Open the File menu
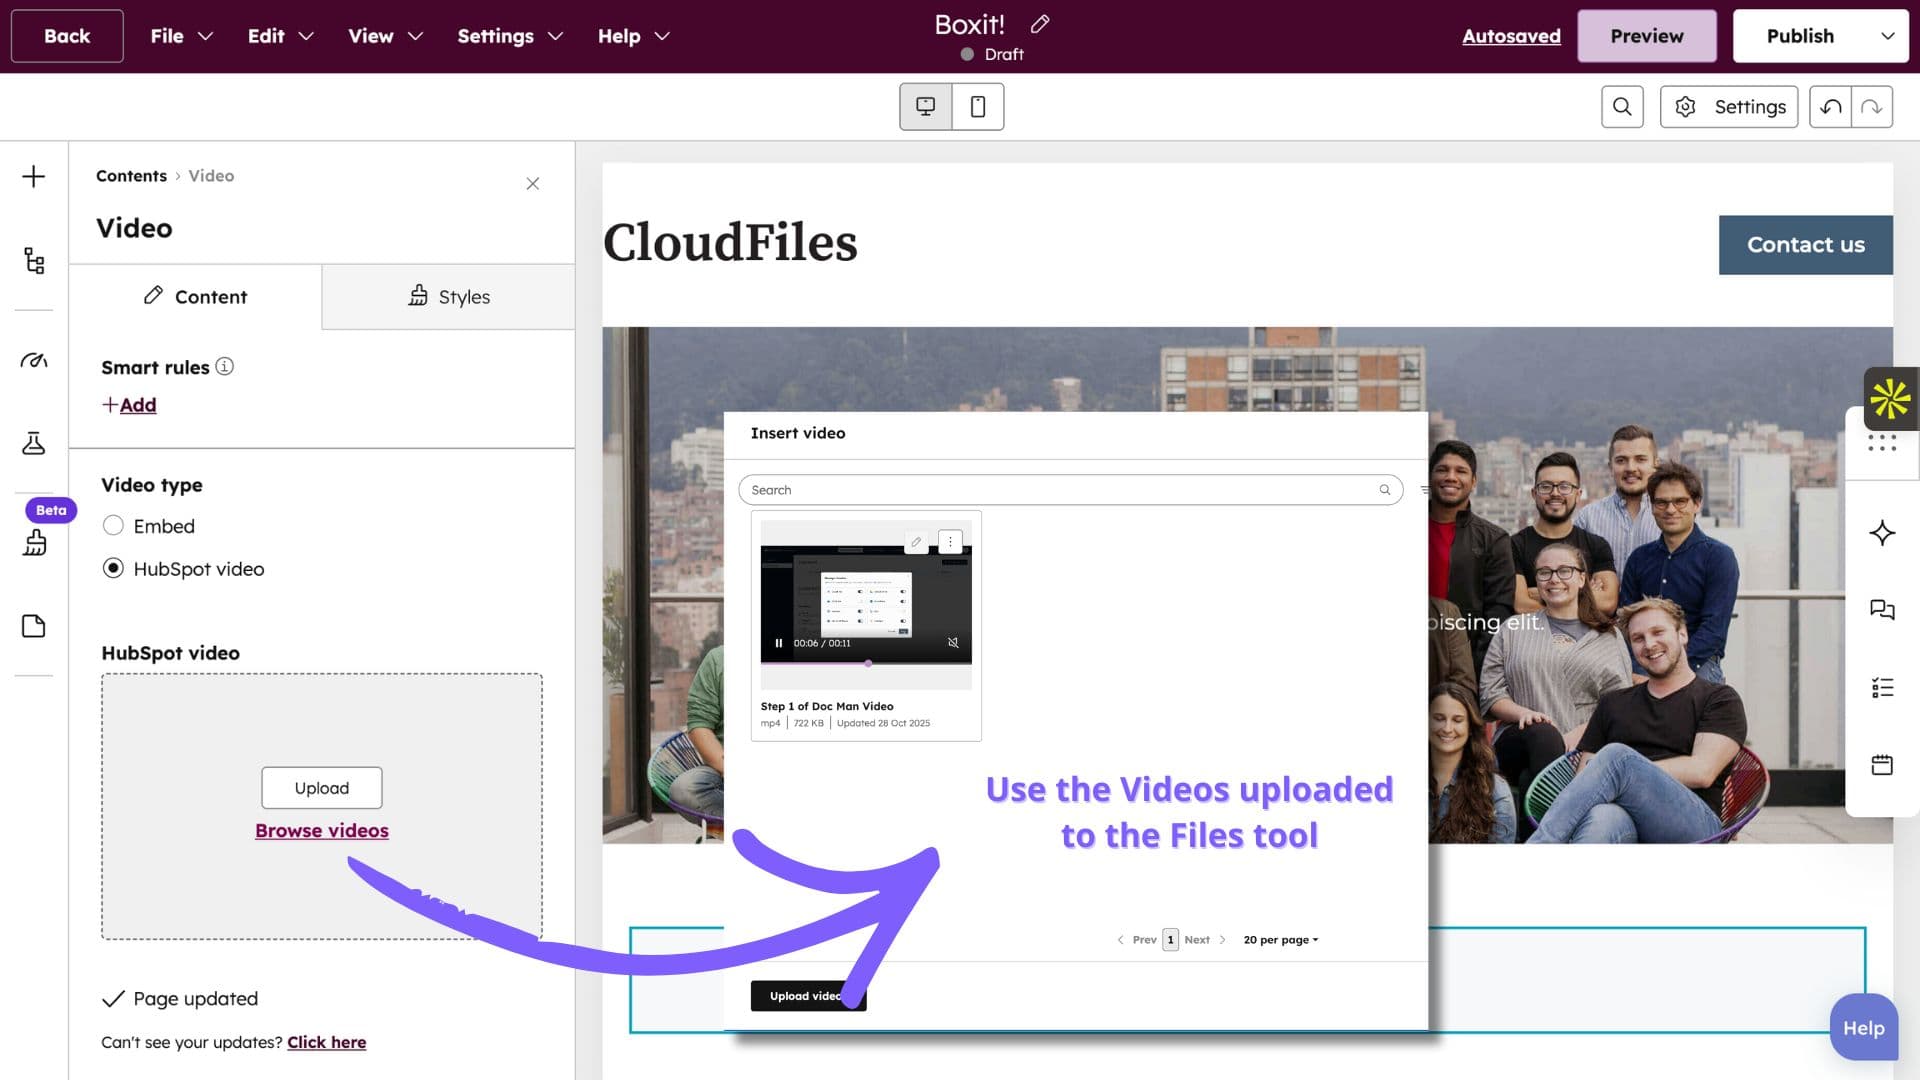1920x1080 pixels. (167, 36)
